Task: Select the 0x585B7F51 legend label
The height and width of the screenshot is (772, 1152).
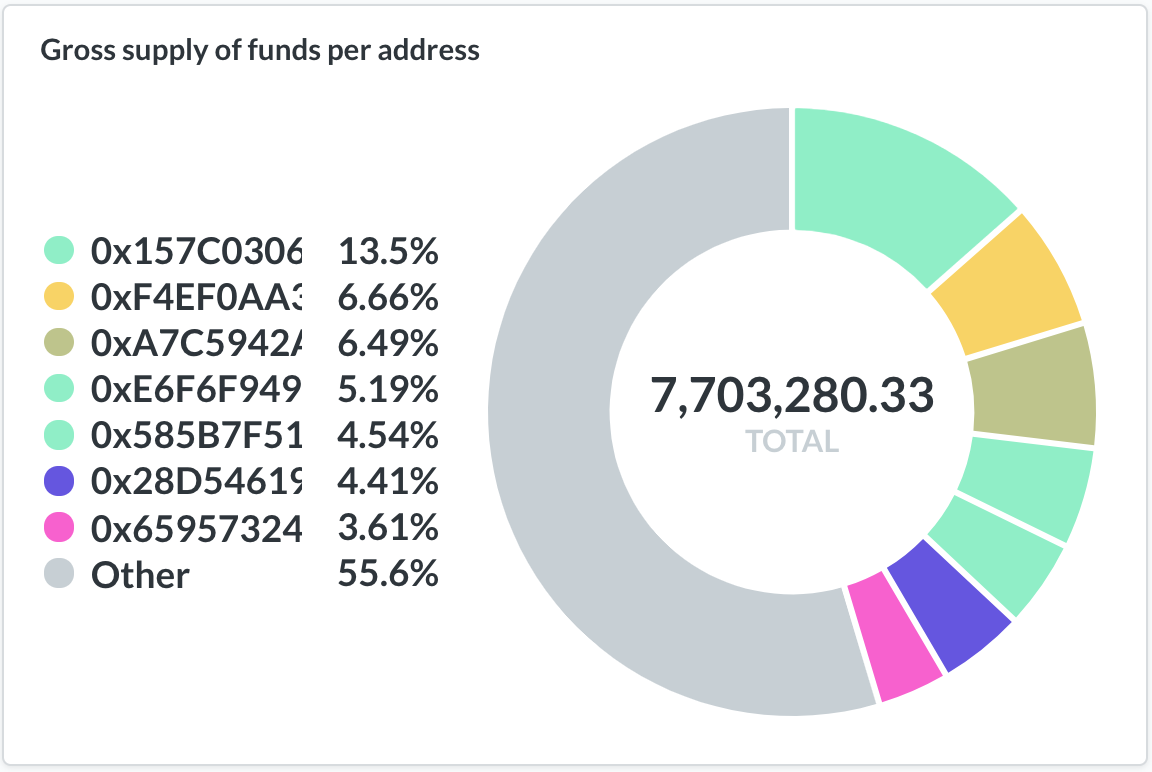Action: click(x=196, y=436)
